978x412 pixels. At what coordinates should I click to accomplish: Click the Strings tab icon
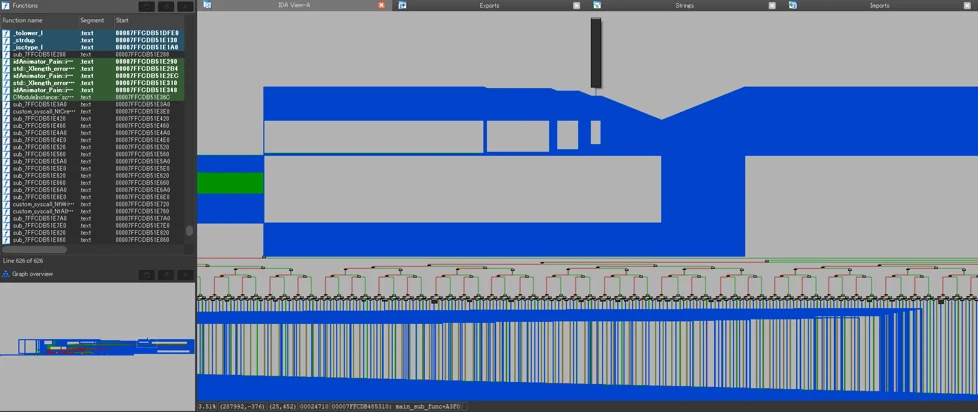(598, 5)
